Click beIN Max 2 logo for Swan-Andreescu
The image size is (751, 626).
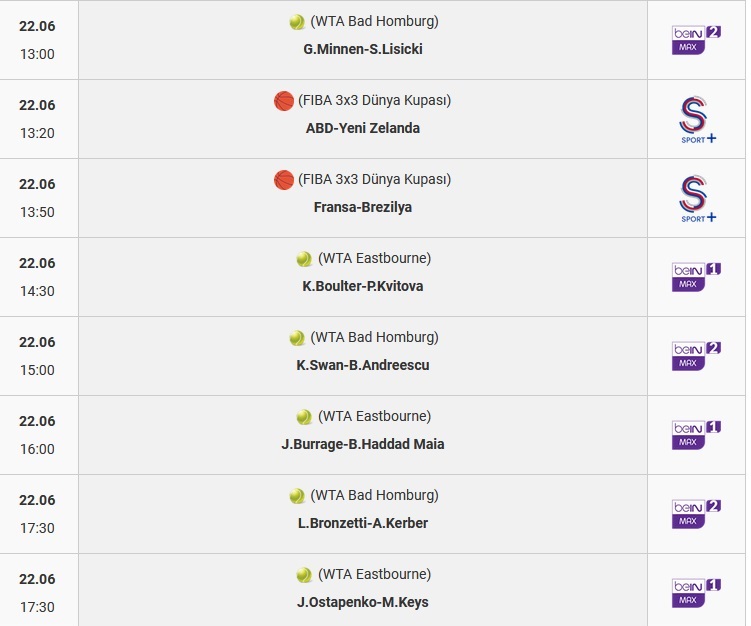click(x=696, y=356)
